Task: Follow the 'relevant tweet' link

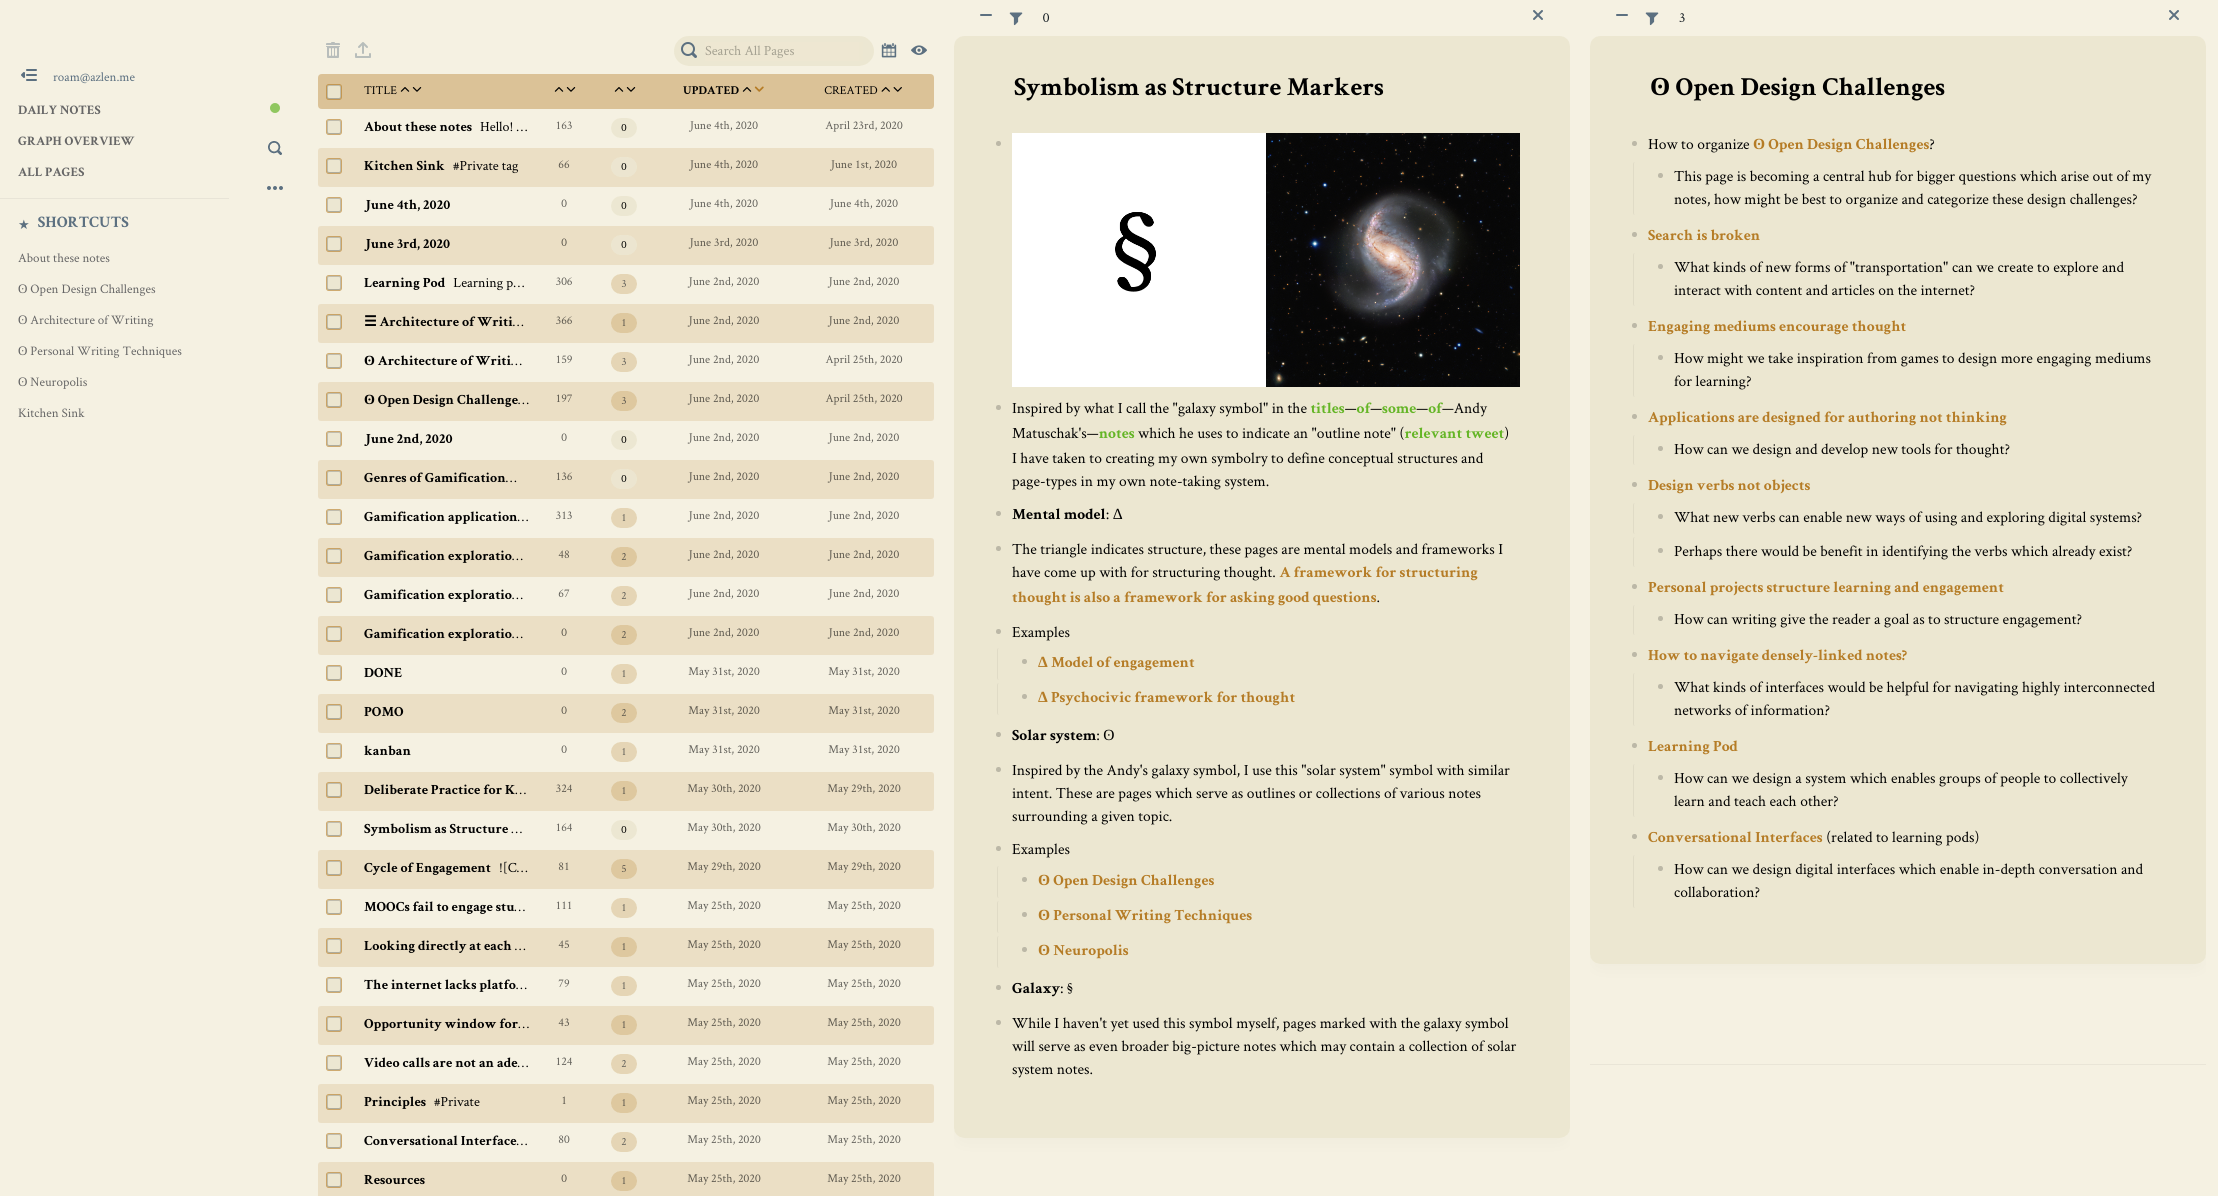Action: 1454,433
